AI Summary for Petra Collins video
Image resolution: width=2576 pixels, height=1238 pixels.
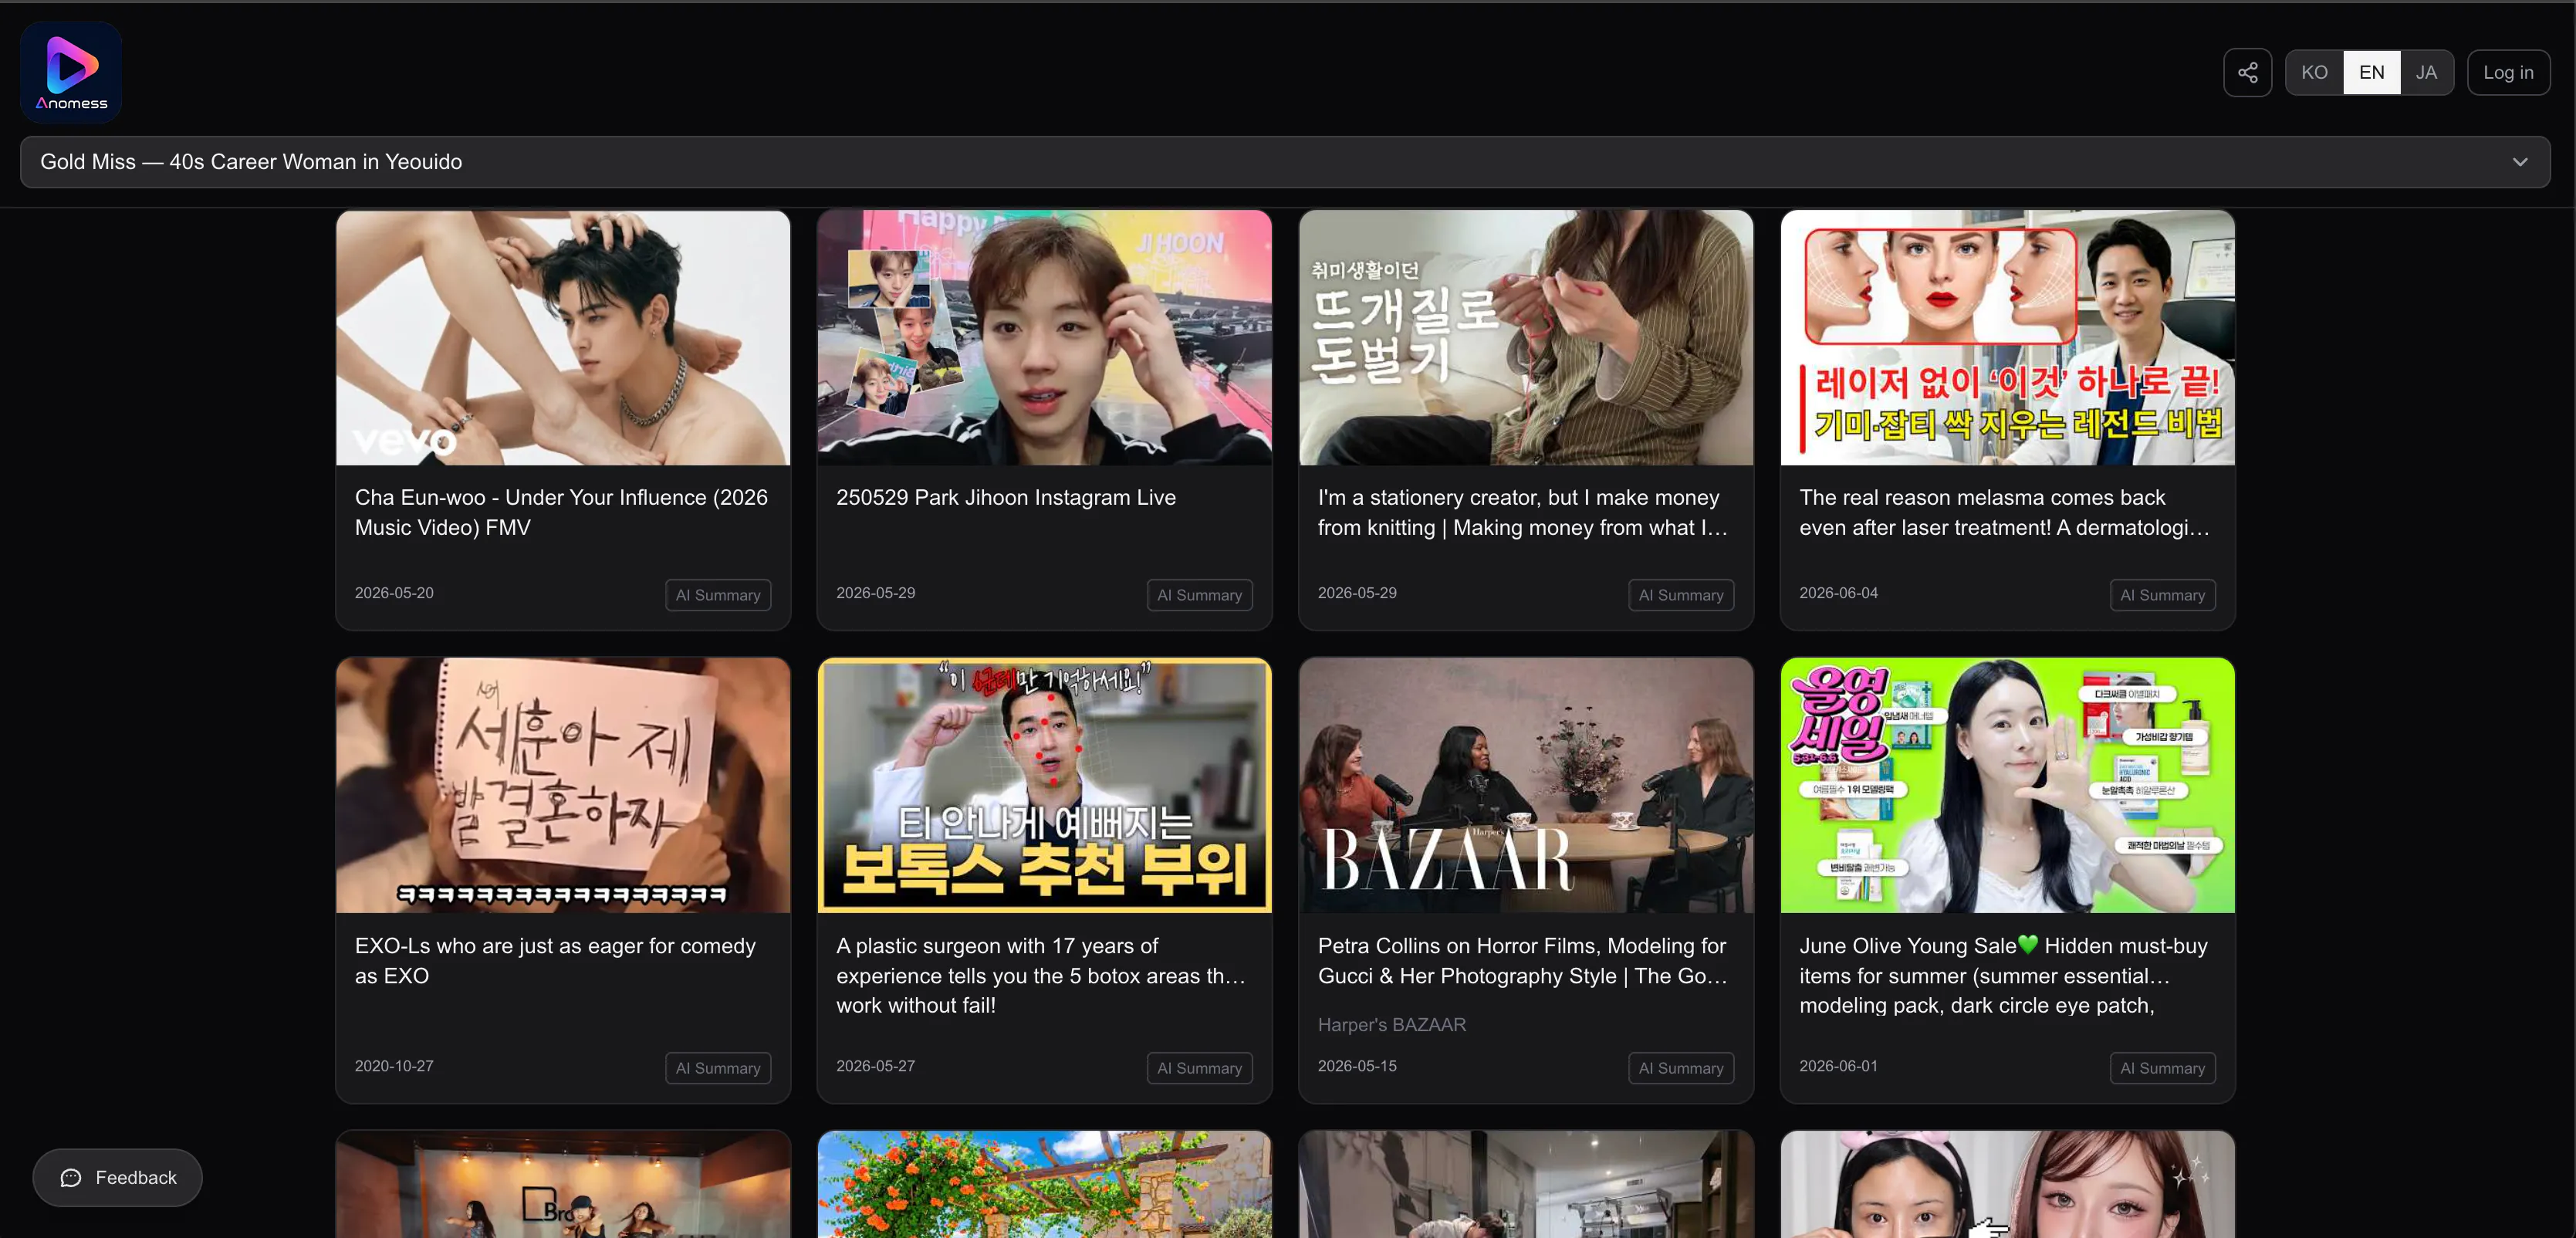coord(1681,1068)
